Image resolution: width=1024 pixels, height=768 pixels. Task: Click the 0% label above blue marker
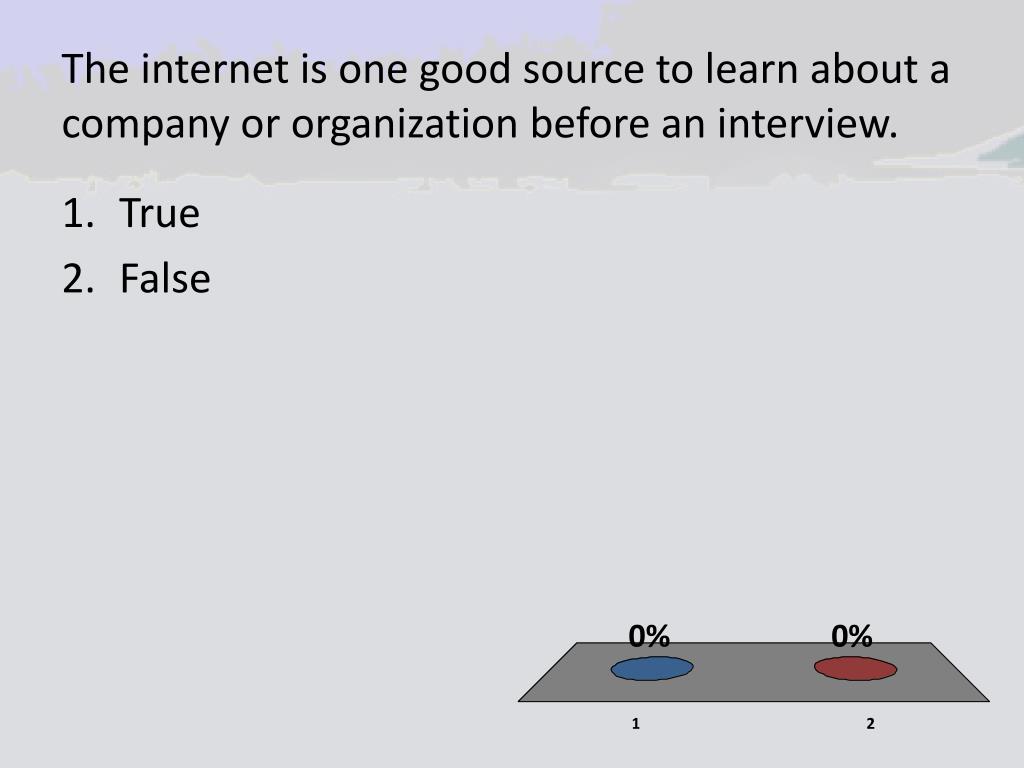649,636
